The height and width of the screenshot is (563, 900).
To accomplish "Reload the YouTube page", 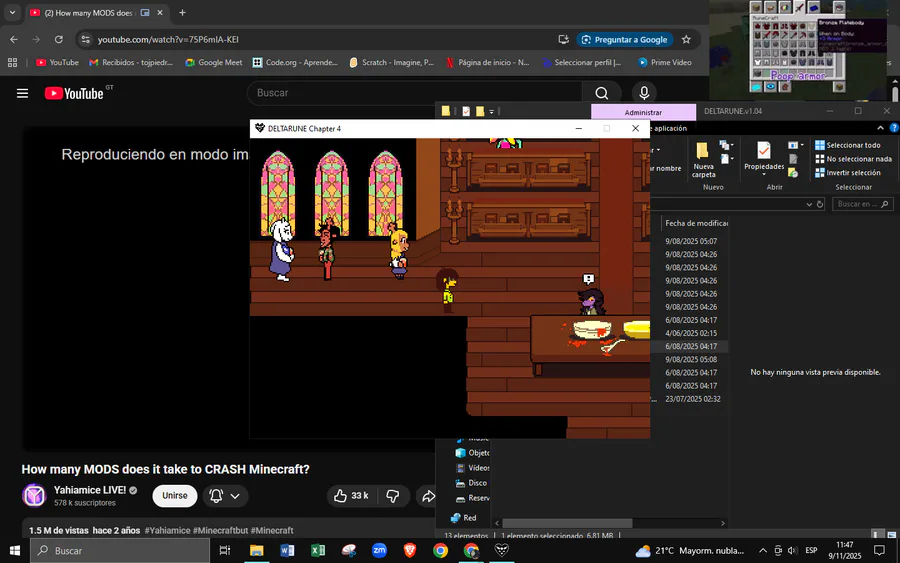I will click(59, 40).
